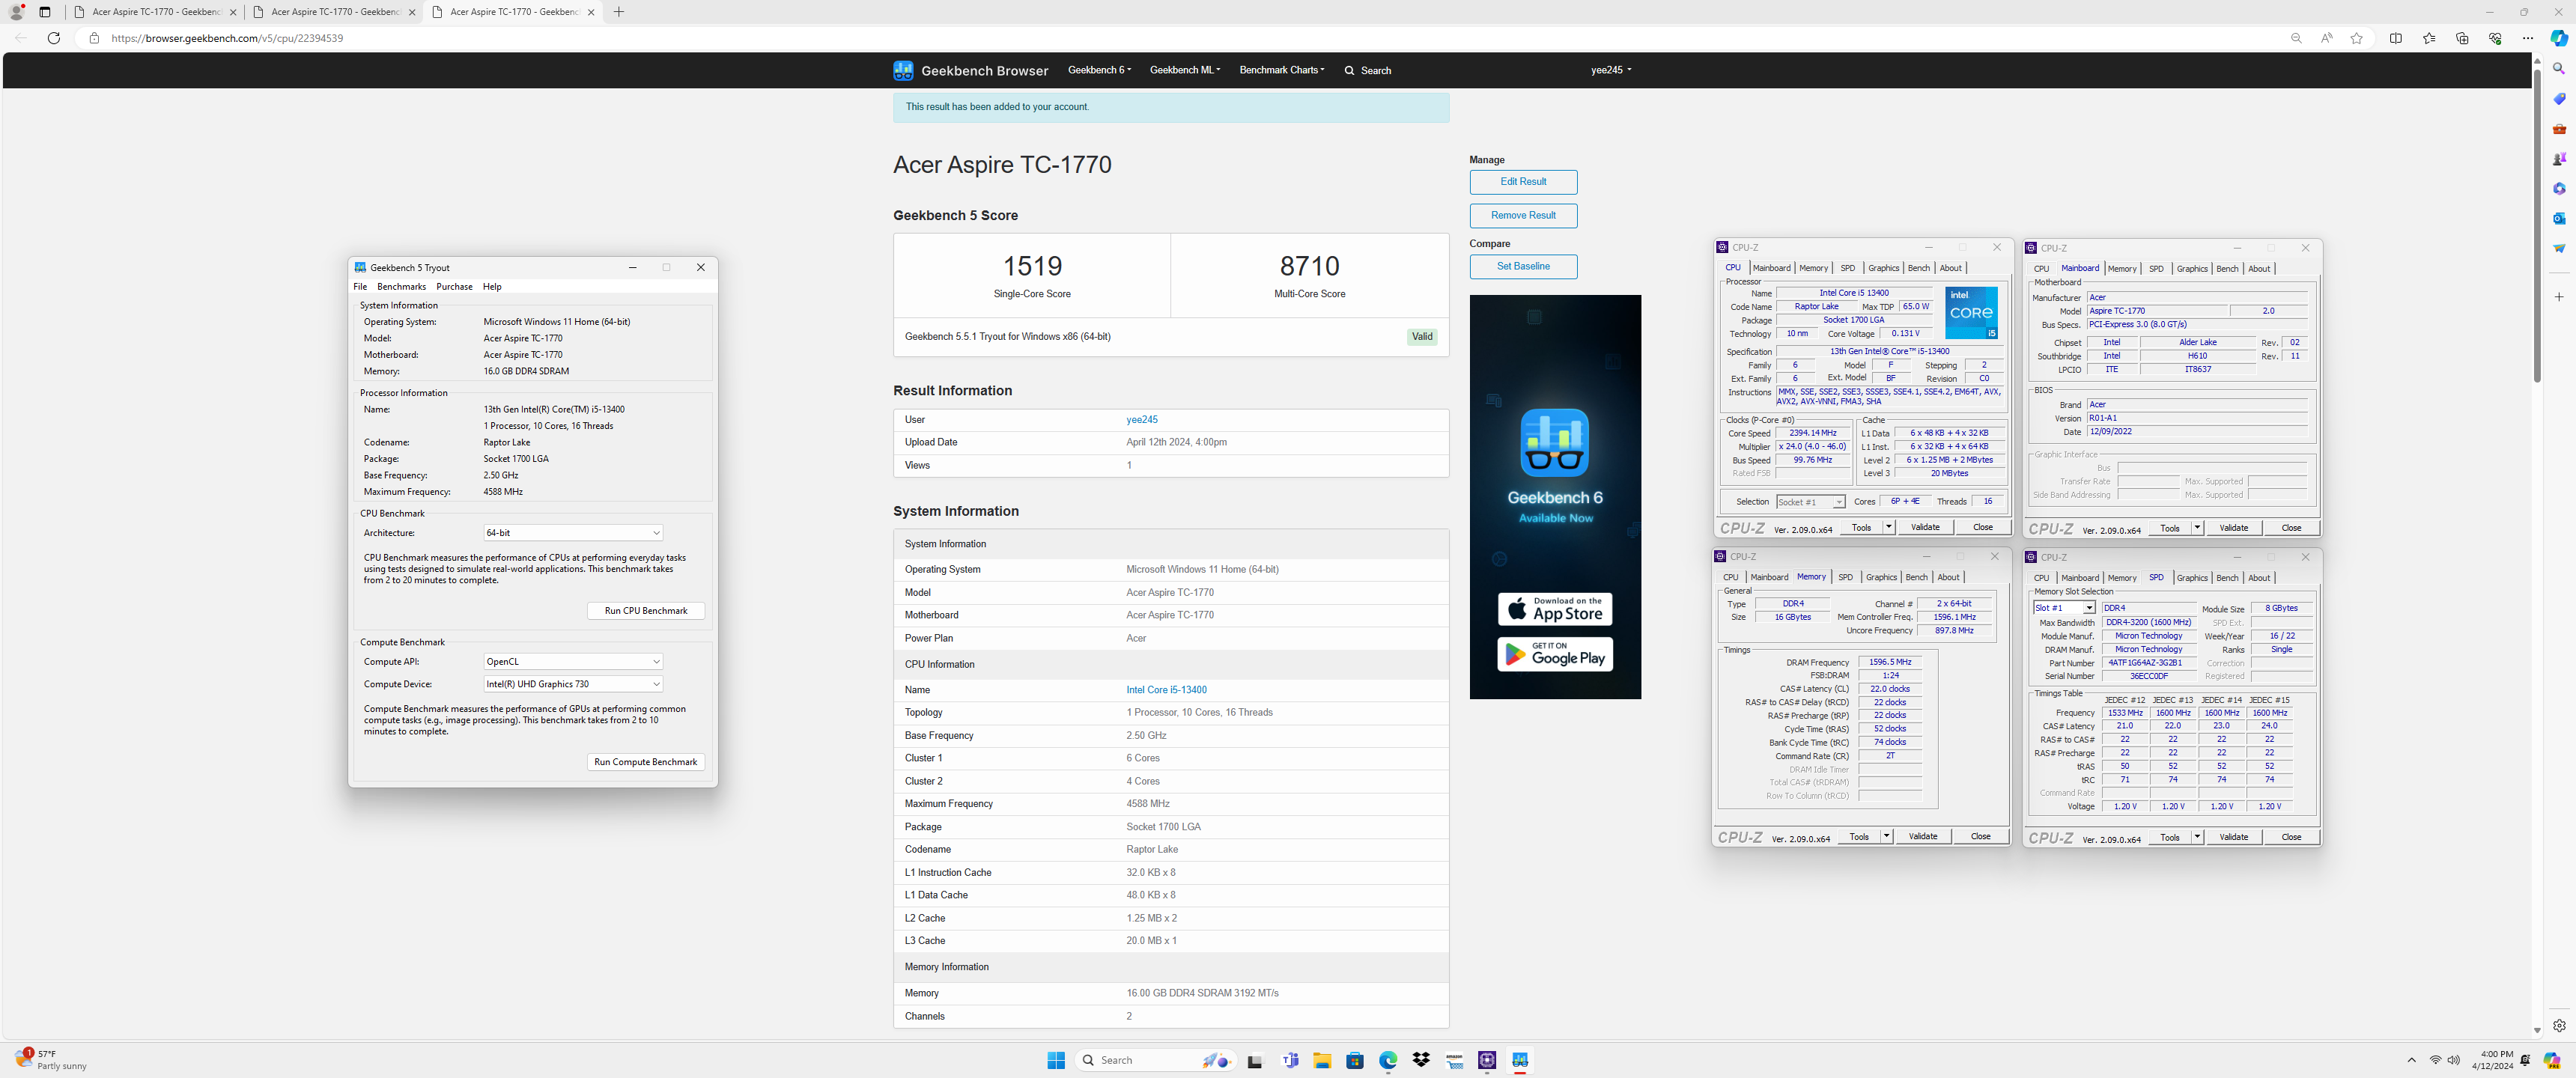The image size is (2576, 1078).
Task: Open Browser essentials heart icon
Action: (2495, 38)
